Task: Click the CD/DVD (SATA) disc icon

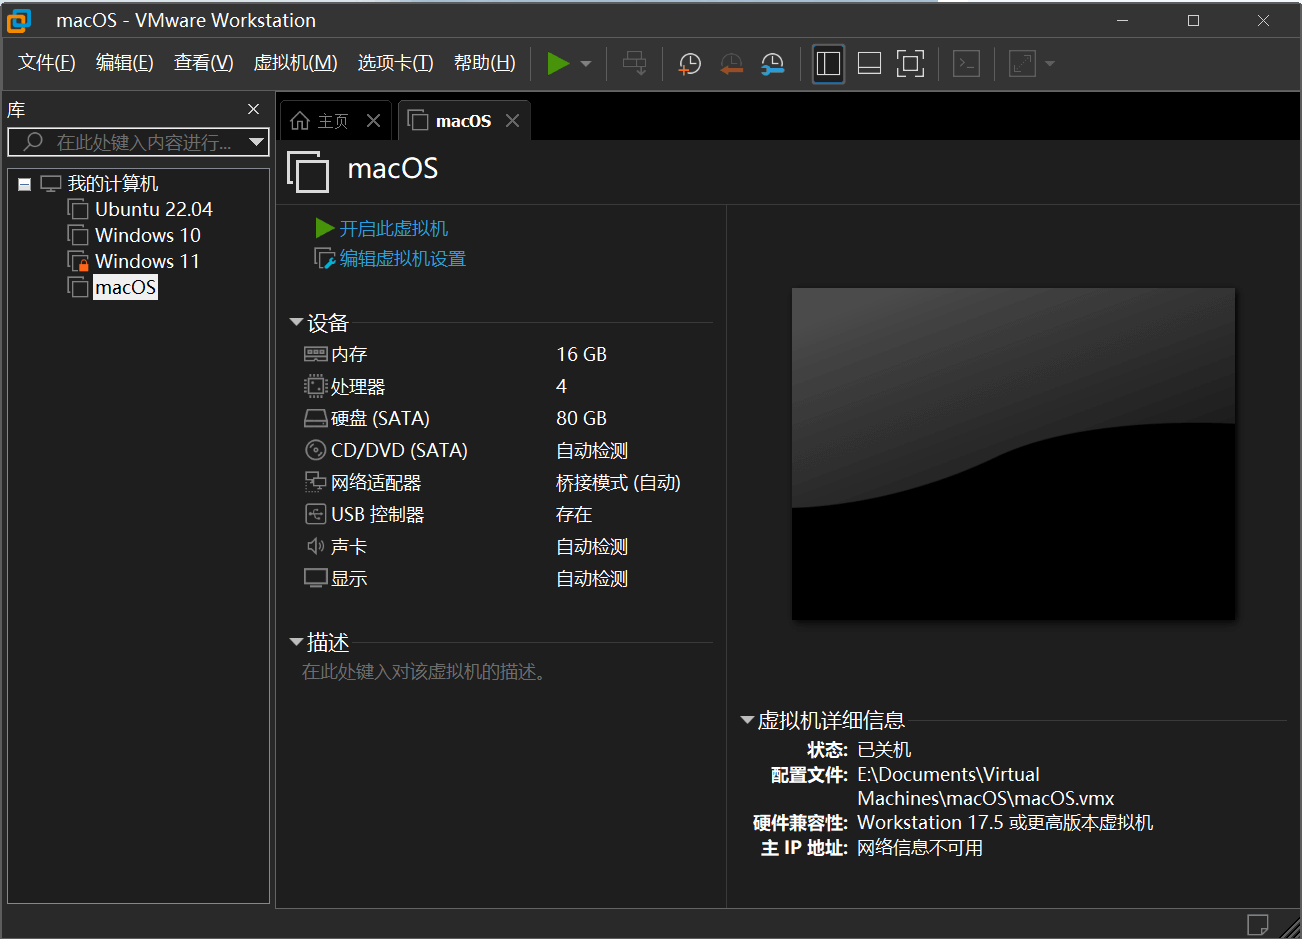Action: coord(316,450)
